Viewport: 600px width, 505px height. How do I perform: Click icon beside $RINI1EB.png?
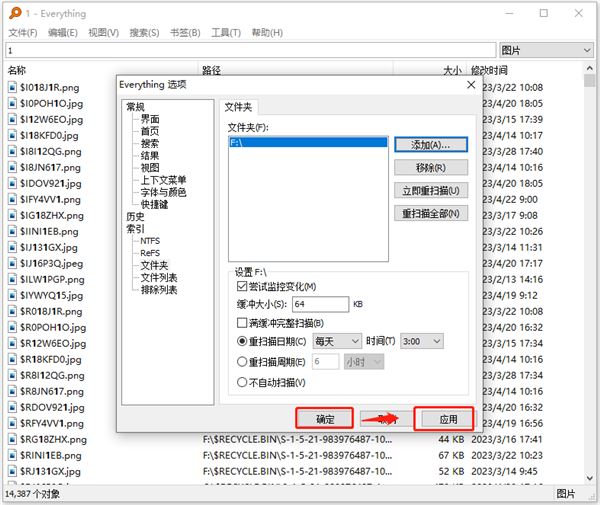click(13, 456)
